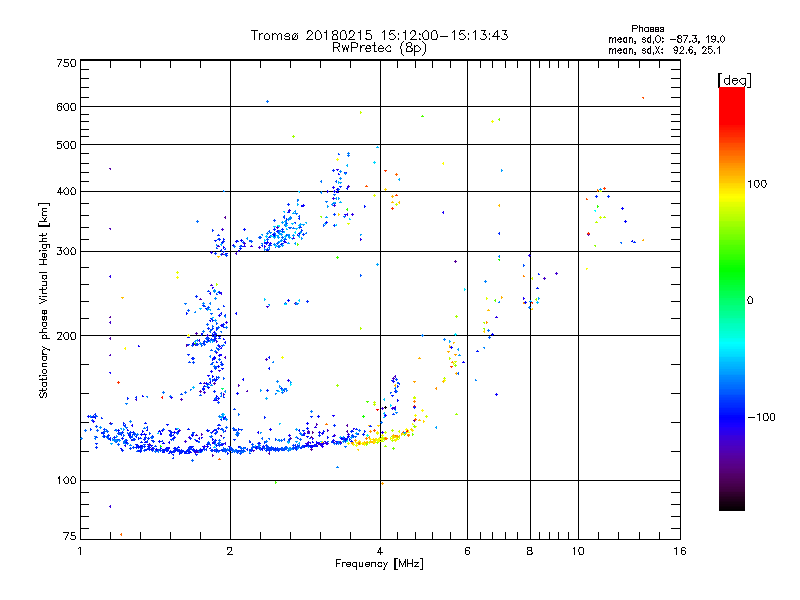Click the x-axis tick label '1'
This screenshot has width=800, height=600.
[80, 551]
